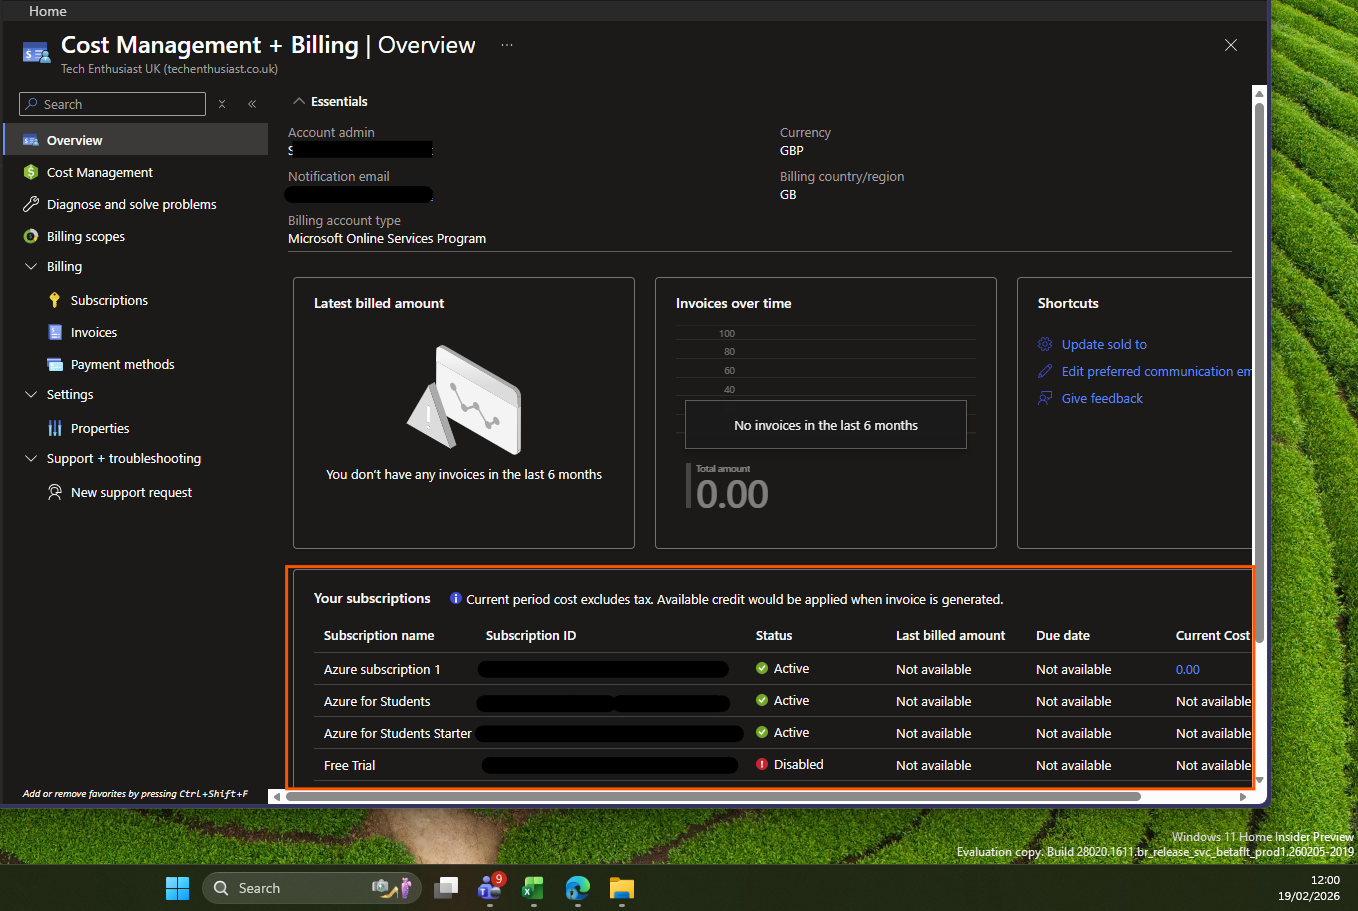Click the Status column header
The width and height of the screenshot is (1358, 911).
[x=774, y=635]
